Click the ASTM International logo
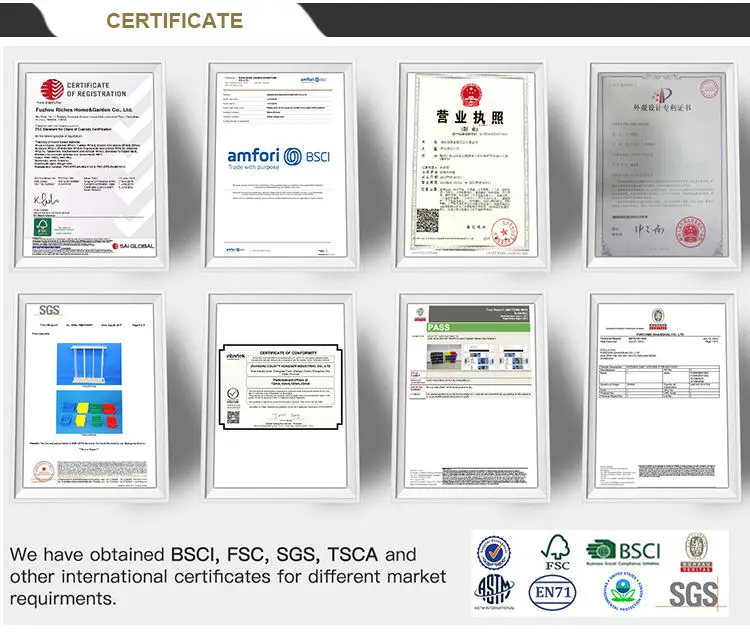 (x=495, y=592)
